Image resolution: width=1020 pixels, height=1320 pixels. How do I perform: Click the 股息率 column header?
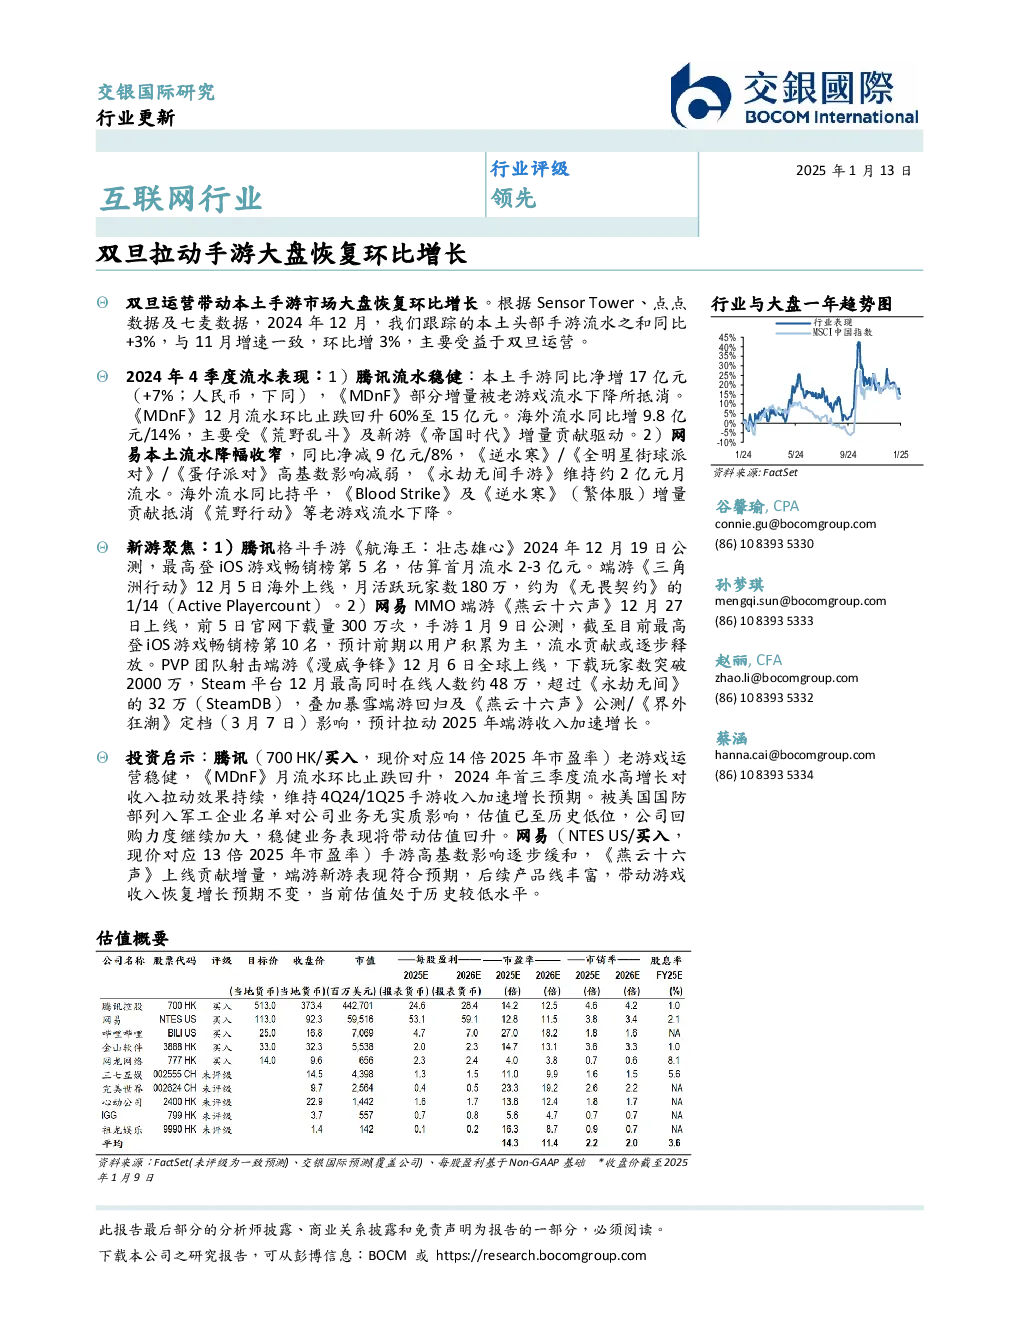[x=666, y=960]
